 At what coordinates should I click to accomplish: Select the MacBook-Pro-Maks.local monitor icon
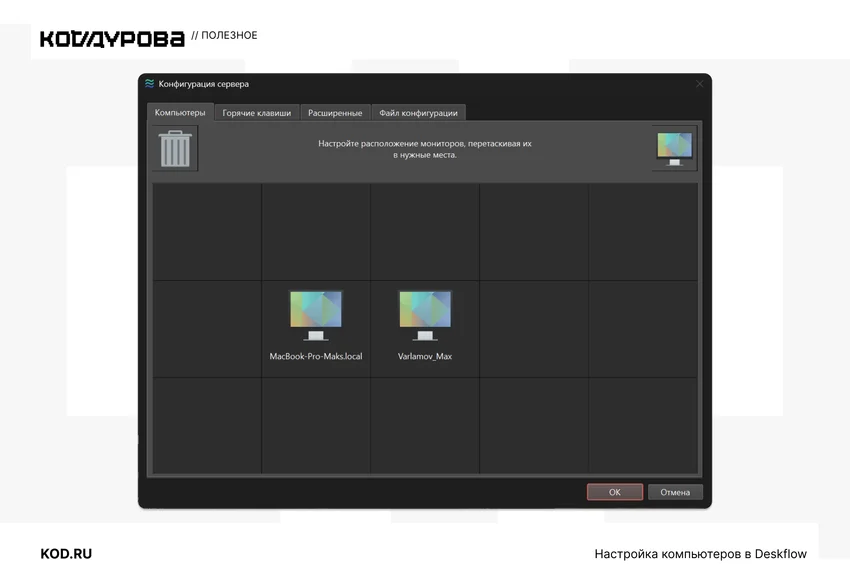click(x=316, y=316)
